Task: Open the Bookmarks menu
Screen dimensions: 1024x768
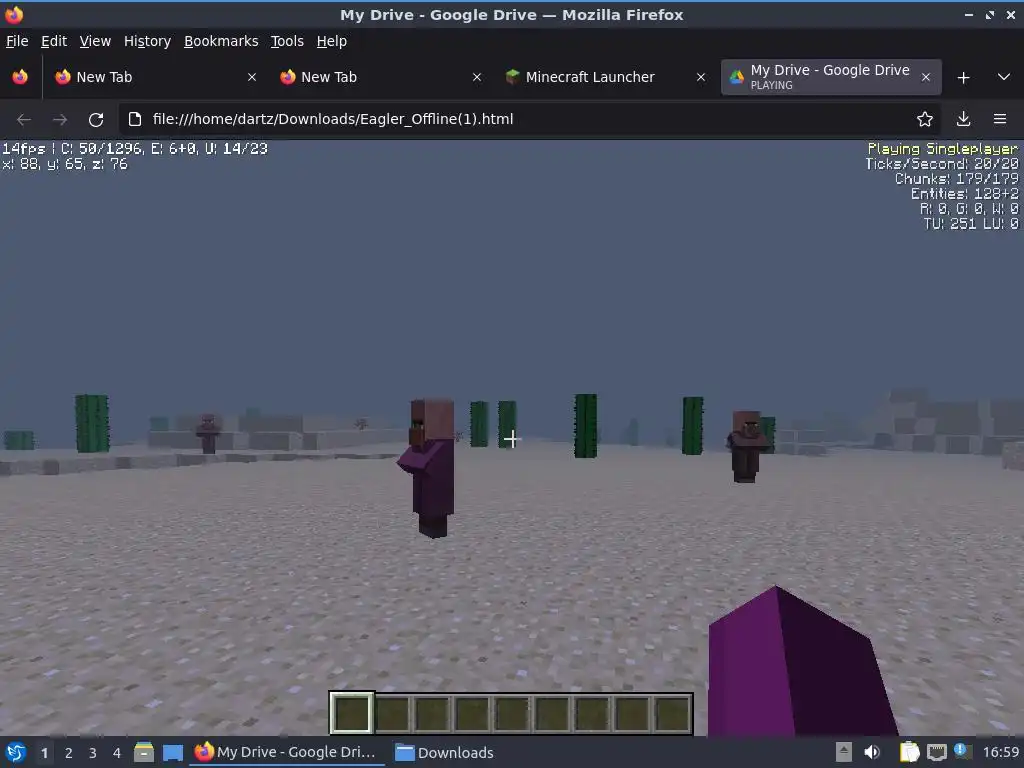Action: tap(221, 41)
